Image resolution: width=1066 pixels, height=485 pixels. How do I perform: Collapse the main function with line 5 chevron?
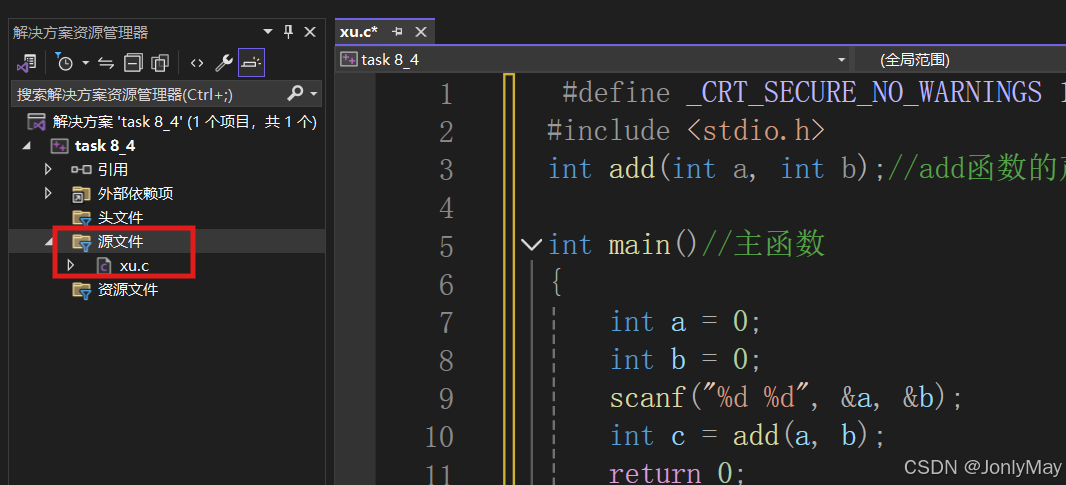pyautogui.click(x=531, y=244)
